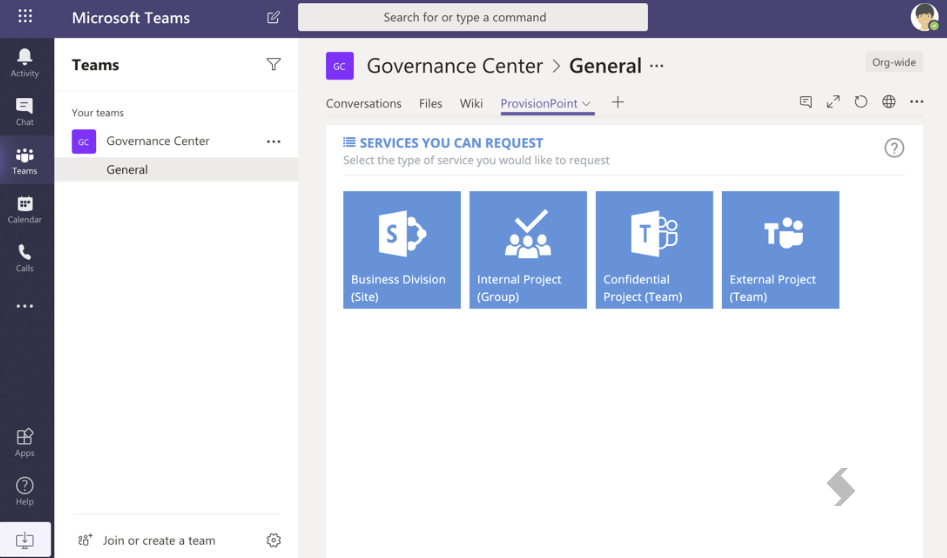Open the help question mark in services panel
This screenshot has width=947, height=558.
coord(894,148)
